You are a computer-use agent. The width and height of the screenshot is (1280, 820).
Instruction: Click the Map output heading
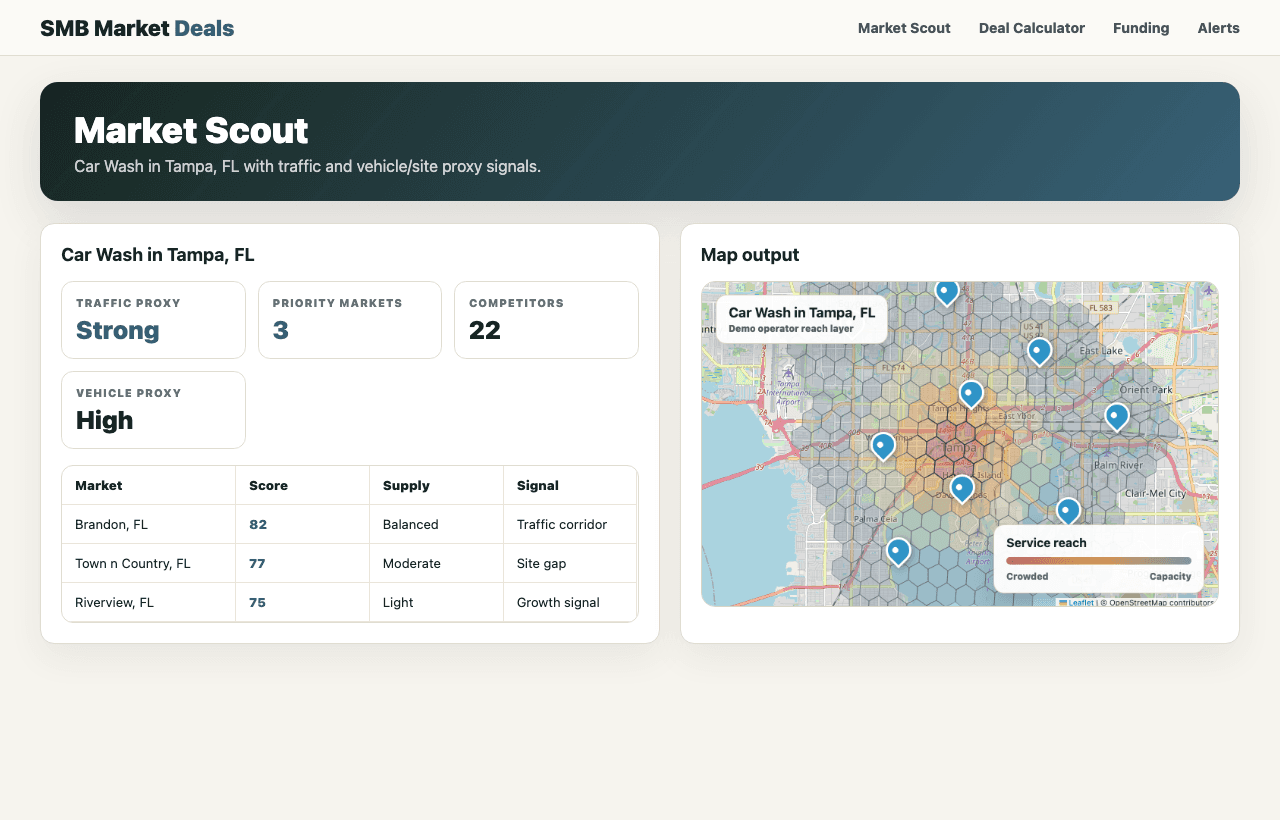point(750,255)
